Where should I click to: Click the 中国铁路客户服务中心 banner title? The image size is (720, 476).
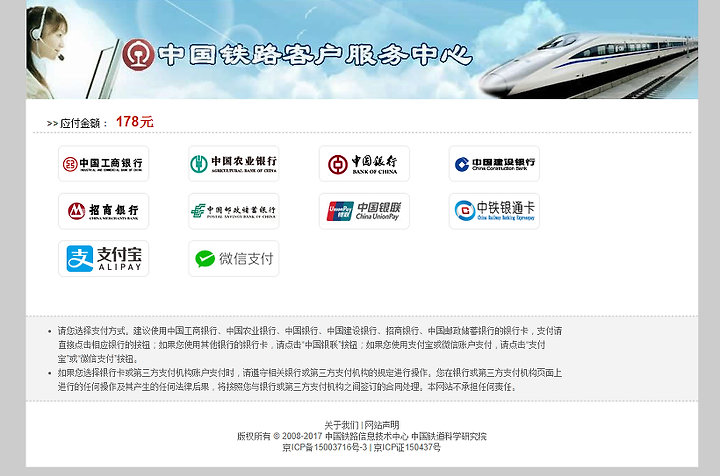point(315,55)
